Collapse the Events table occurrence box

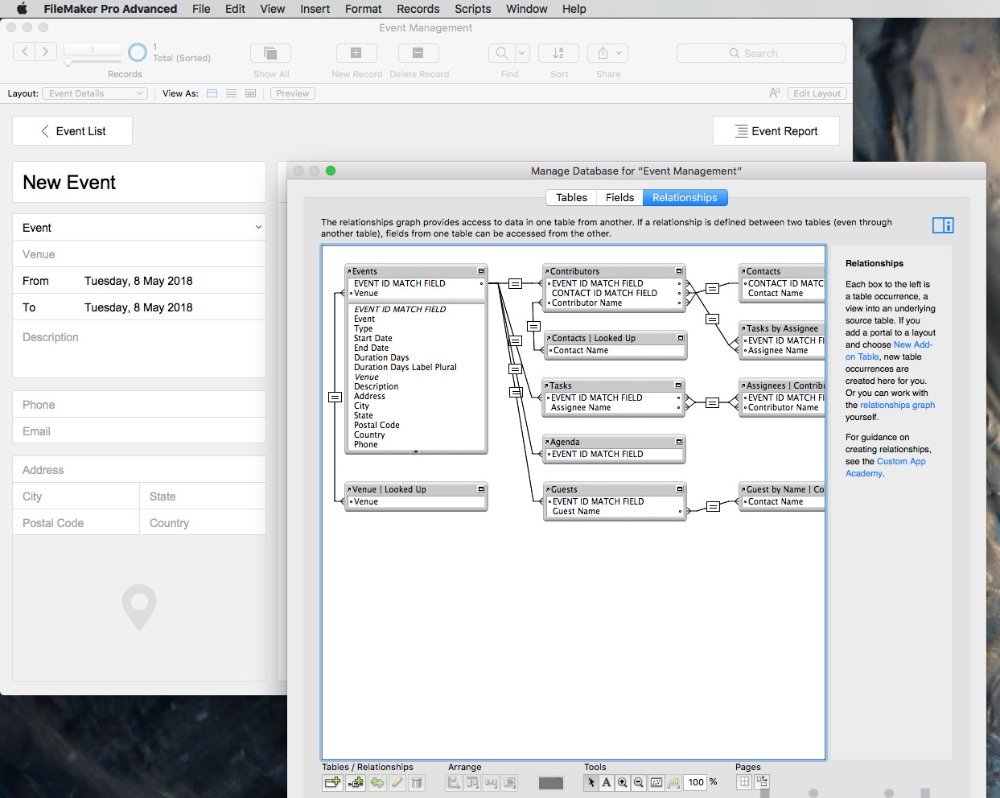tap(481, 271)
